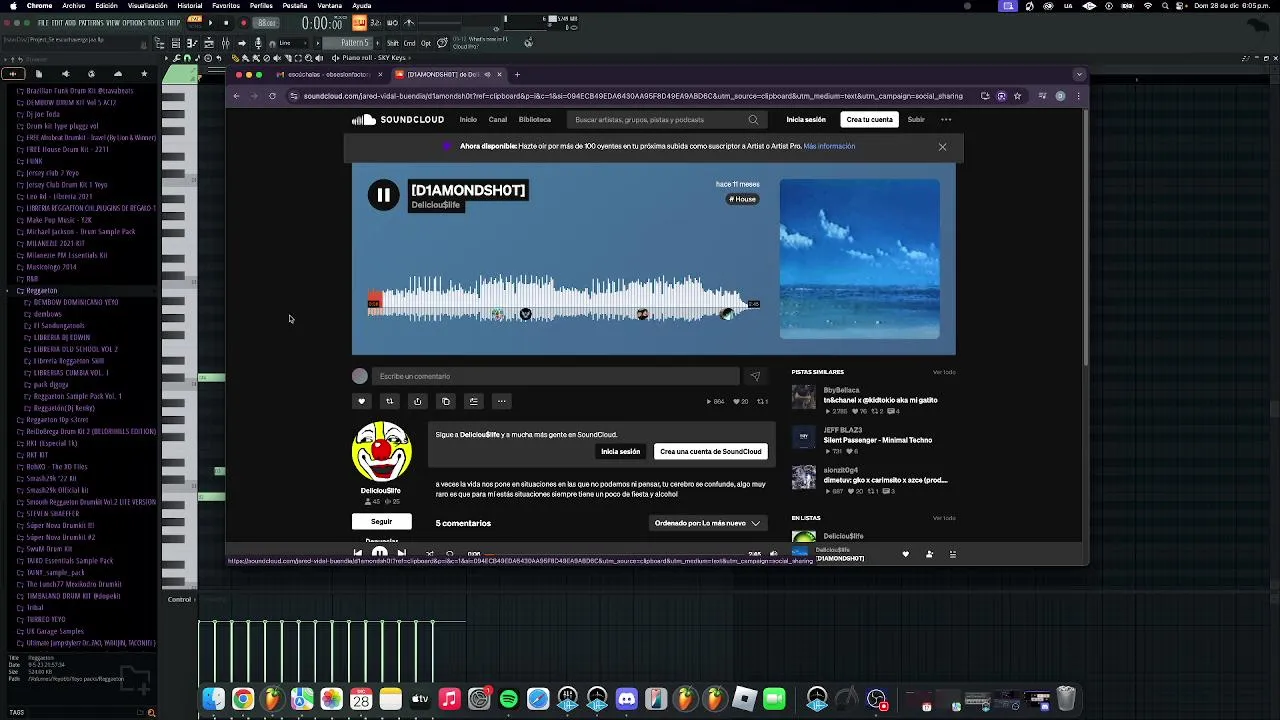The width and height of the screenshot is (1280, 720).
Task: Click Inicia sesión in SoundCloud header
Action: (x=806, y=120)
